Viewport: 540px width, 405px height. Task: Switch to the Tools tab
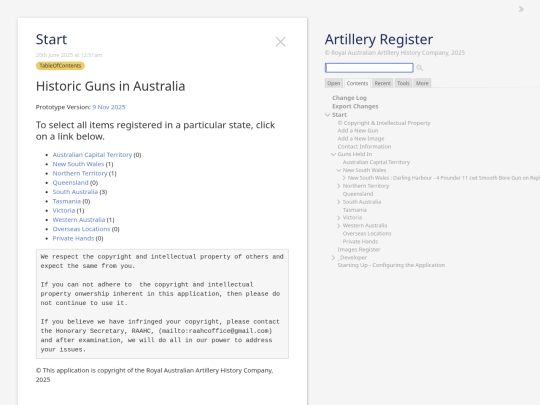click(x=403, y=83)
